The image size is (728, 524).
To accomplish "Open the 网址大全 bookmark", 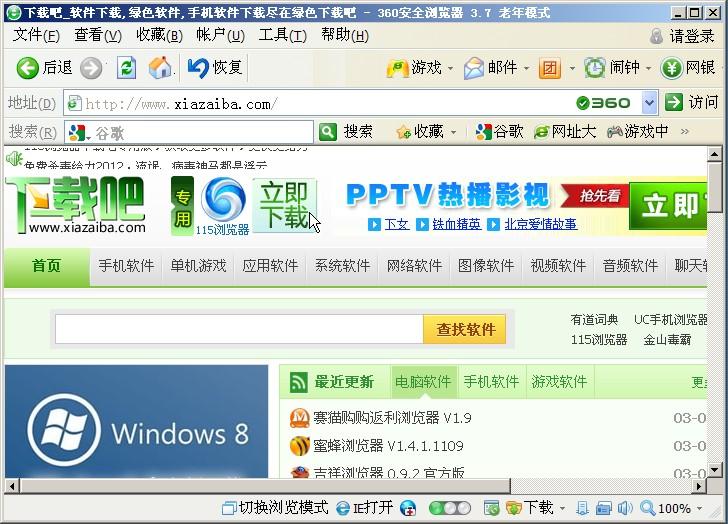I will [x=565, y=132].
